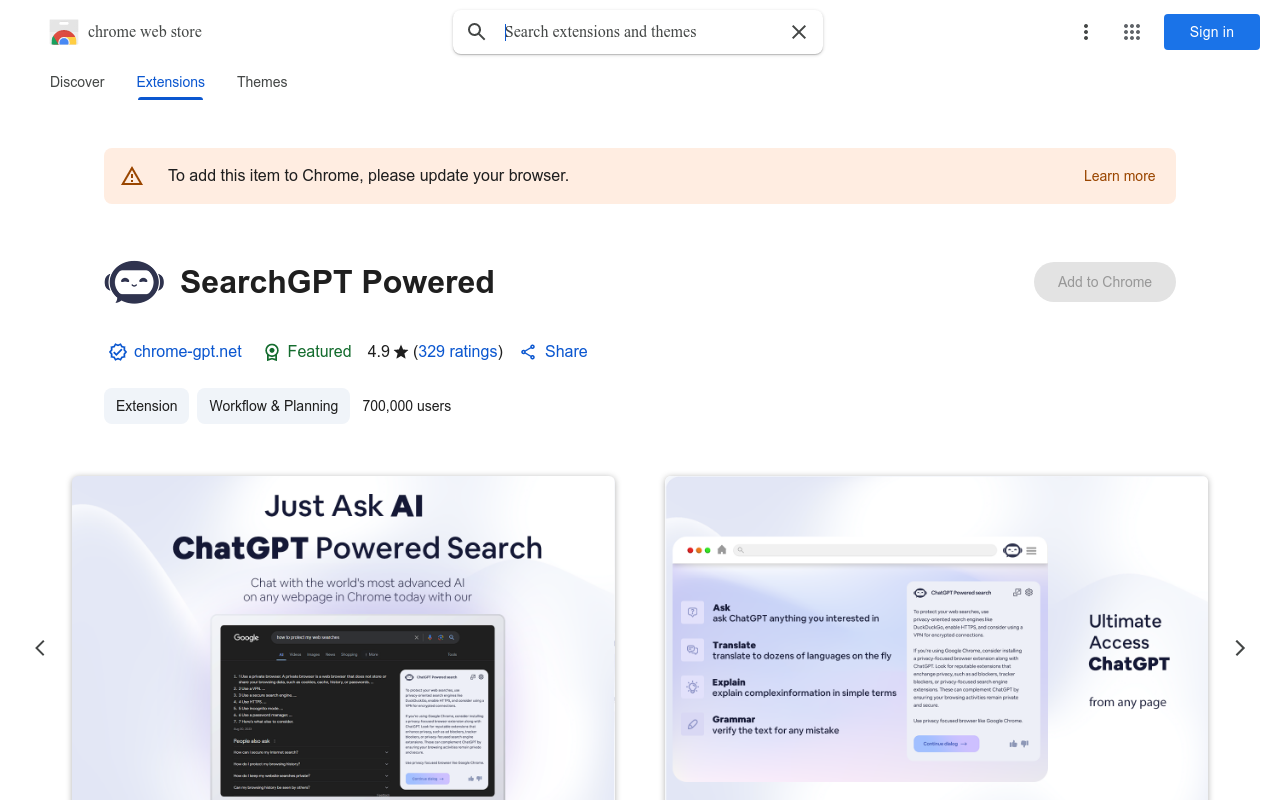The width and height of the screenshot is (1280, 800).
Task: Click the search magnifier icon
Action: [477, 32]
